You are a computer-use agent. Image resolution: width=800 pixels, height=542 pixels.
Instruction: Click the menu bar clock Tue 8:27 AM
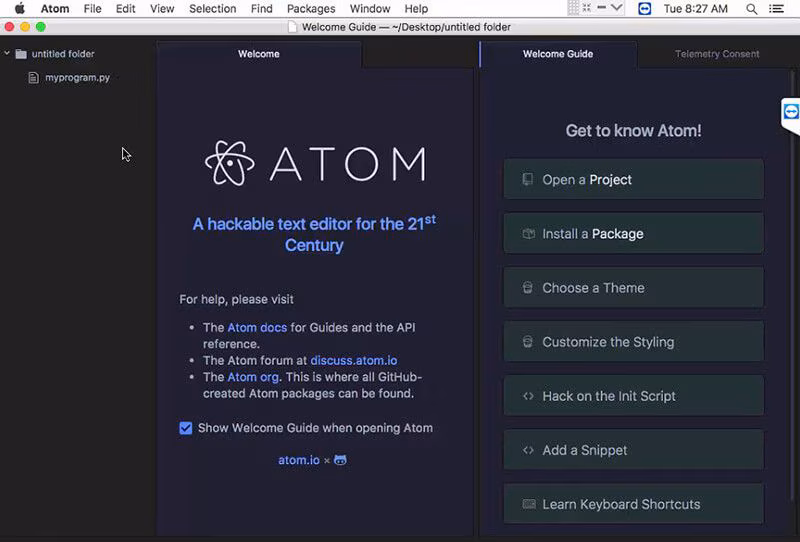[695, 9]
